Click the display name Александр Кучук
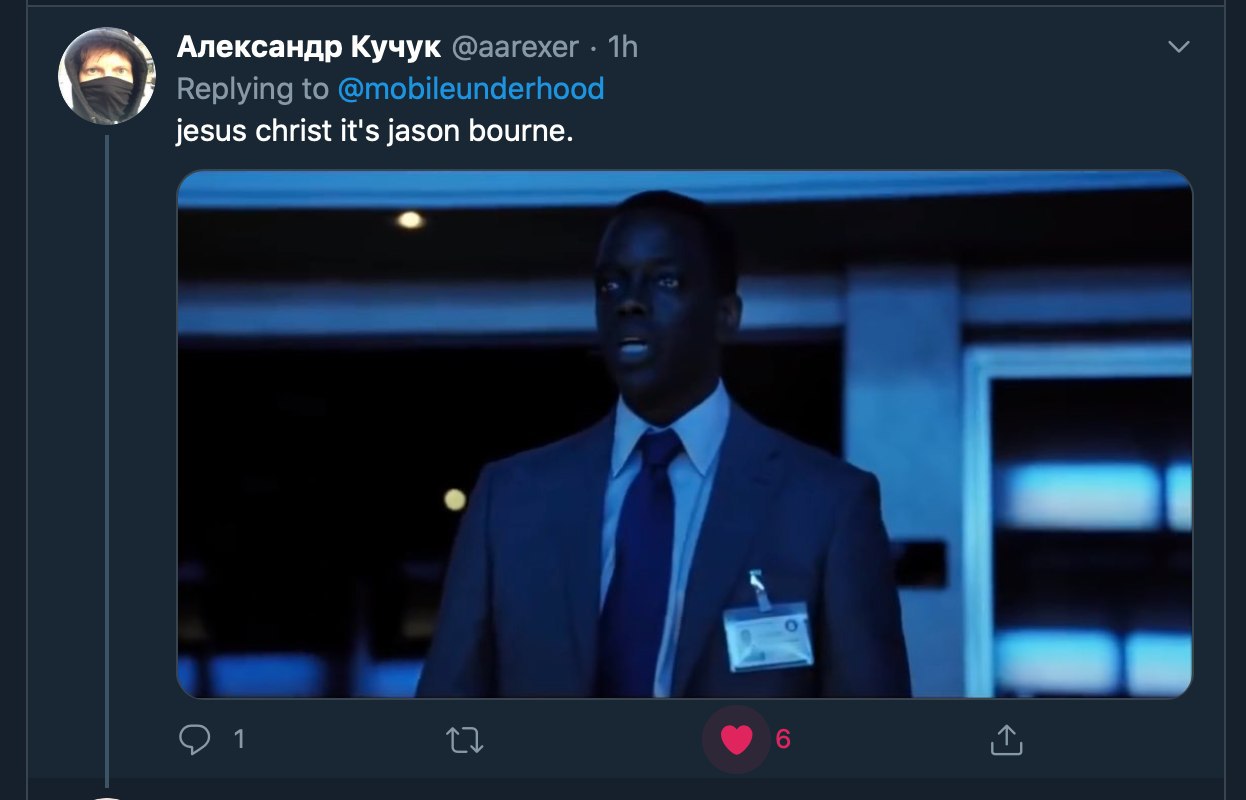Image resolution: width=1246 pixels, height=800 pixels. 308,47
